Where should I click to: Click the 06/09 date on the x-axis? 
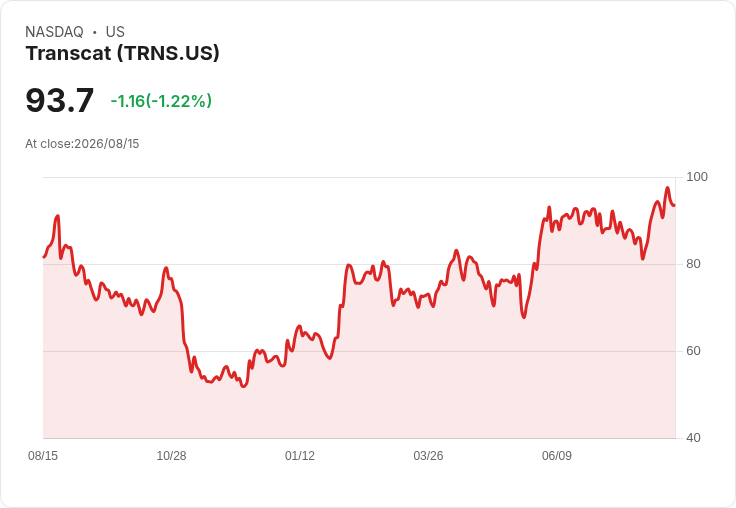coord(557,455)
